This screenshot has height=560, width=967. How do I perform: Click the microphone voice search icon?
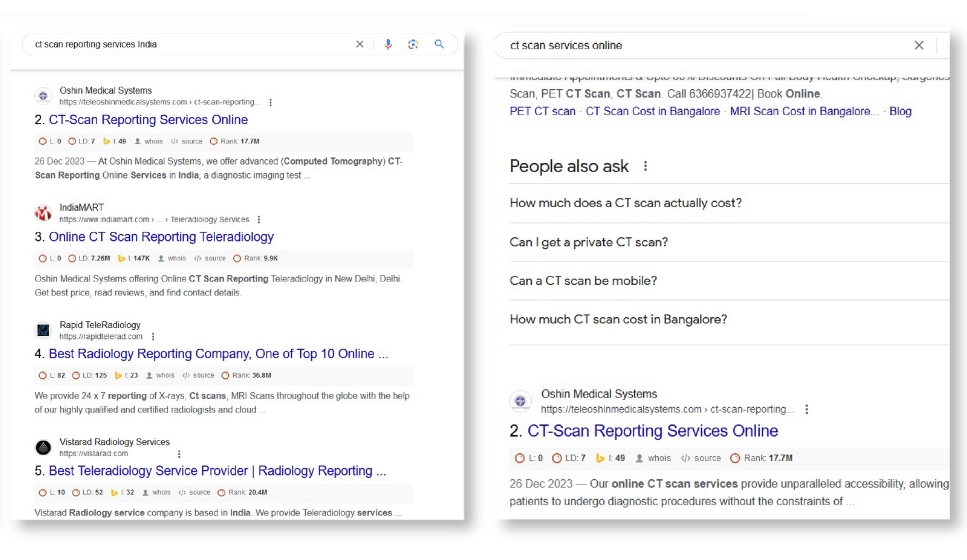(x=388, y=44)
